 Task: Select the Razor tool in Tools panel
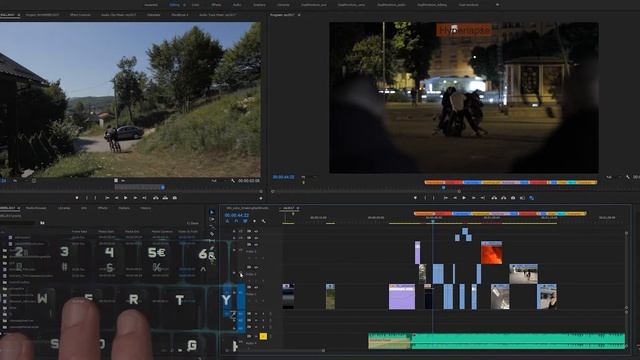pos(212,234)
